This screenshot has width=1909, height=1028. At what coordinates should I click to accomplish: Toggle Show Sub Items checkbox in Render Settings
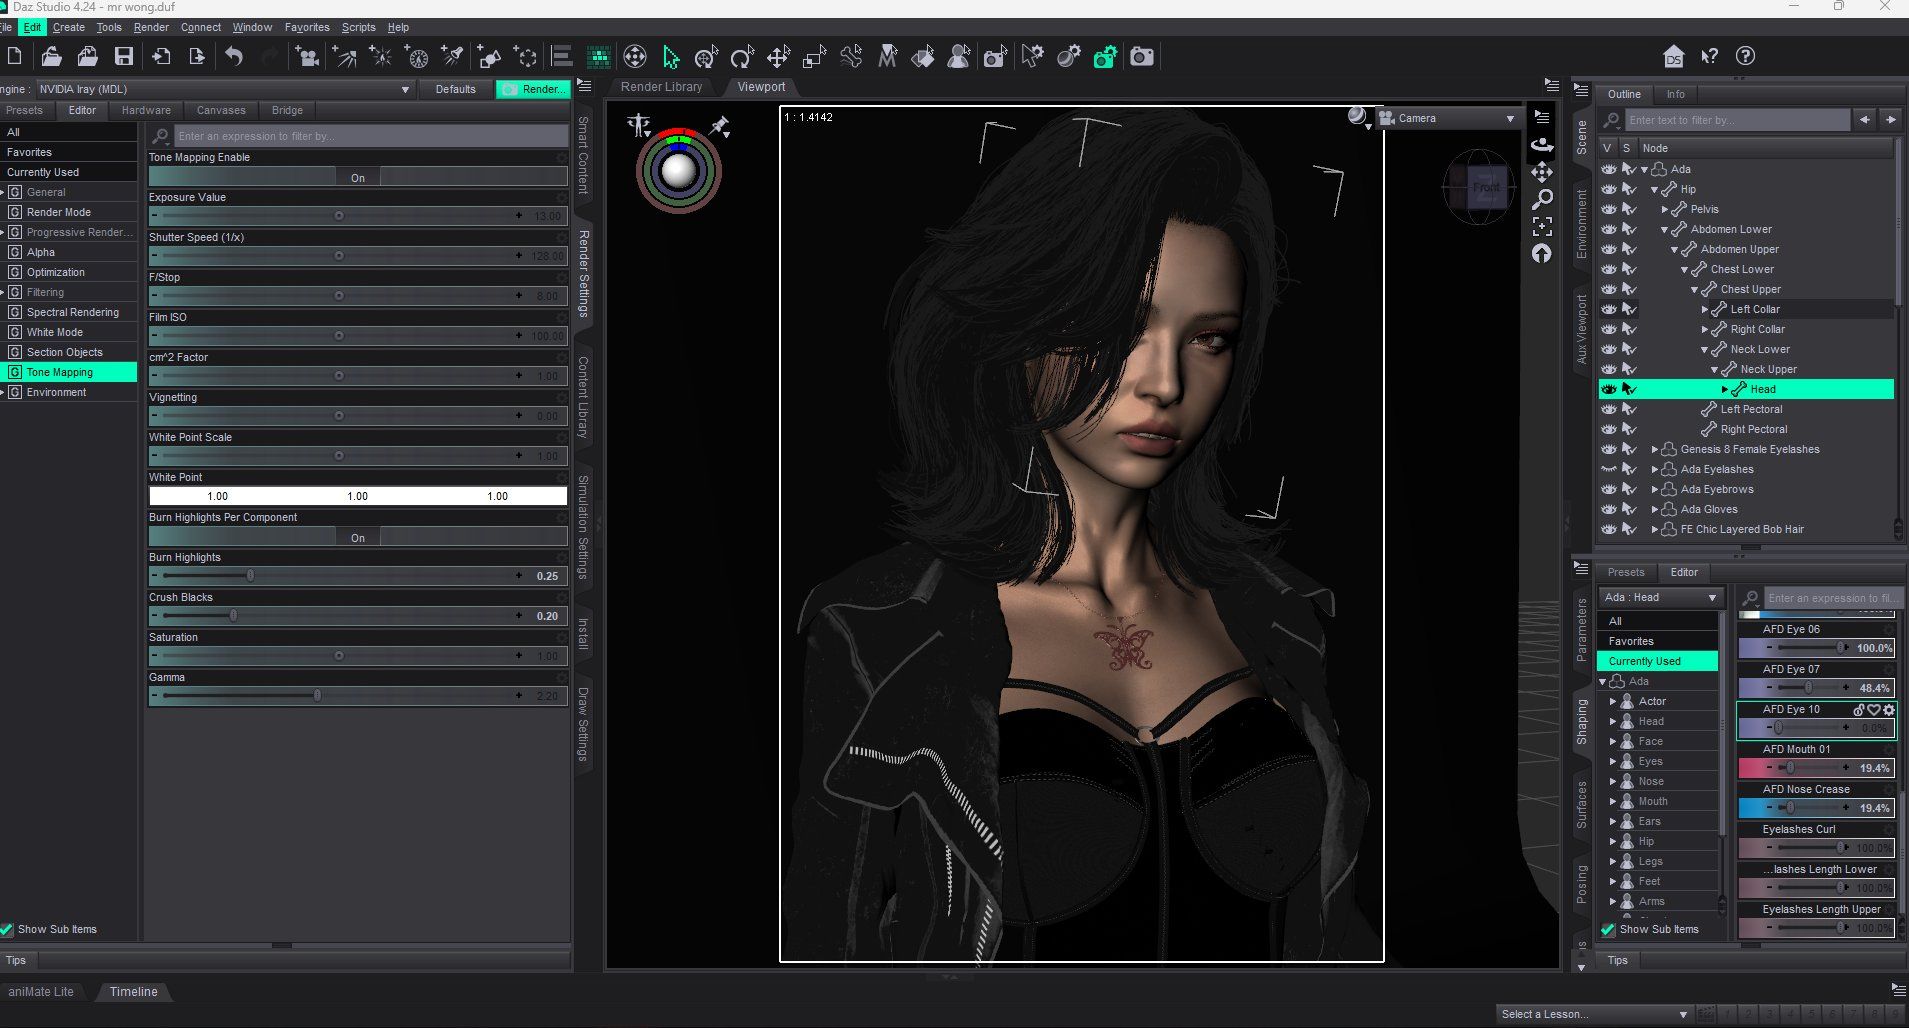8,929
